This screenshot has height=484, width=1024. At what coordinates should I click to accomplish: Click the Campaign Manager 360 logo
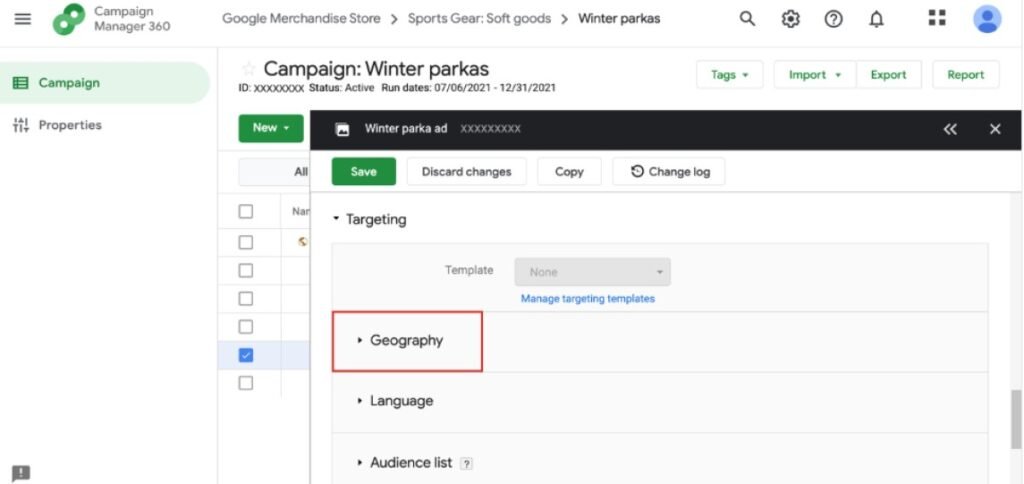[69, 19]
